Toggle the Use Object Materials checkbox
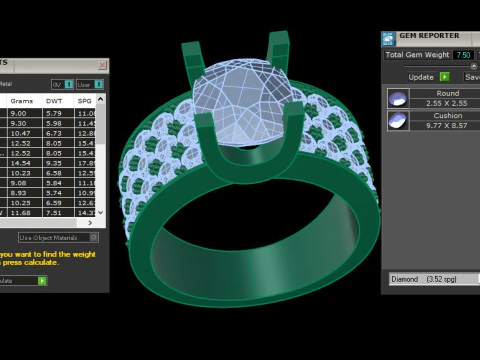Image resolution: width=480 pixels, height=360 pixels. pos(94,237)
